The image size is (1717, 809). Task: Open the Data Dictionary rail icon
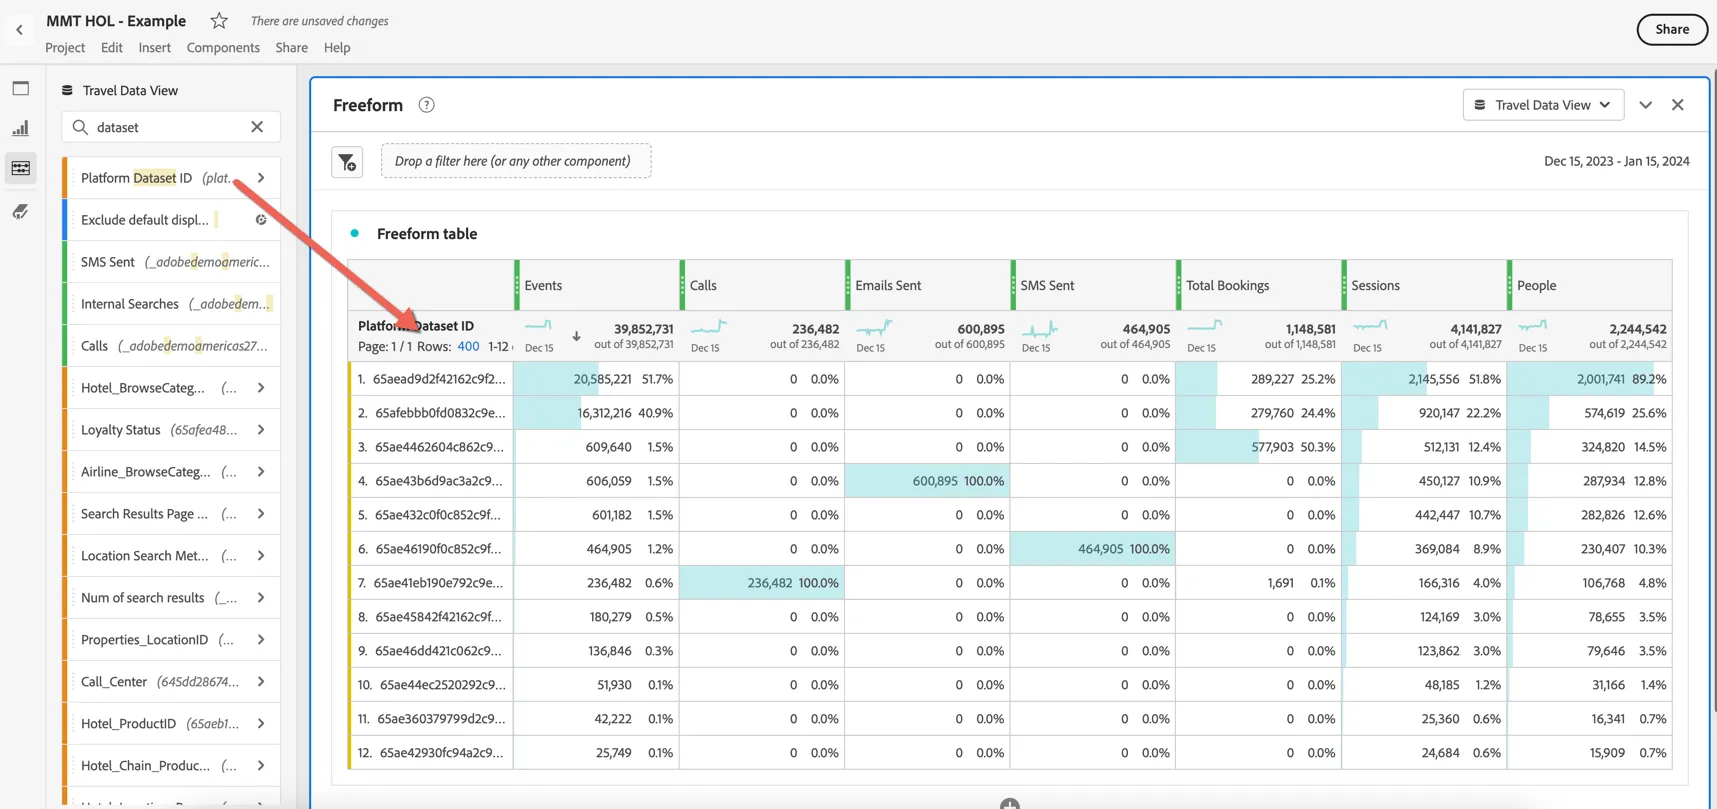tap(21, 211)
